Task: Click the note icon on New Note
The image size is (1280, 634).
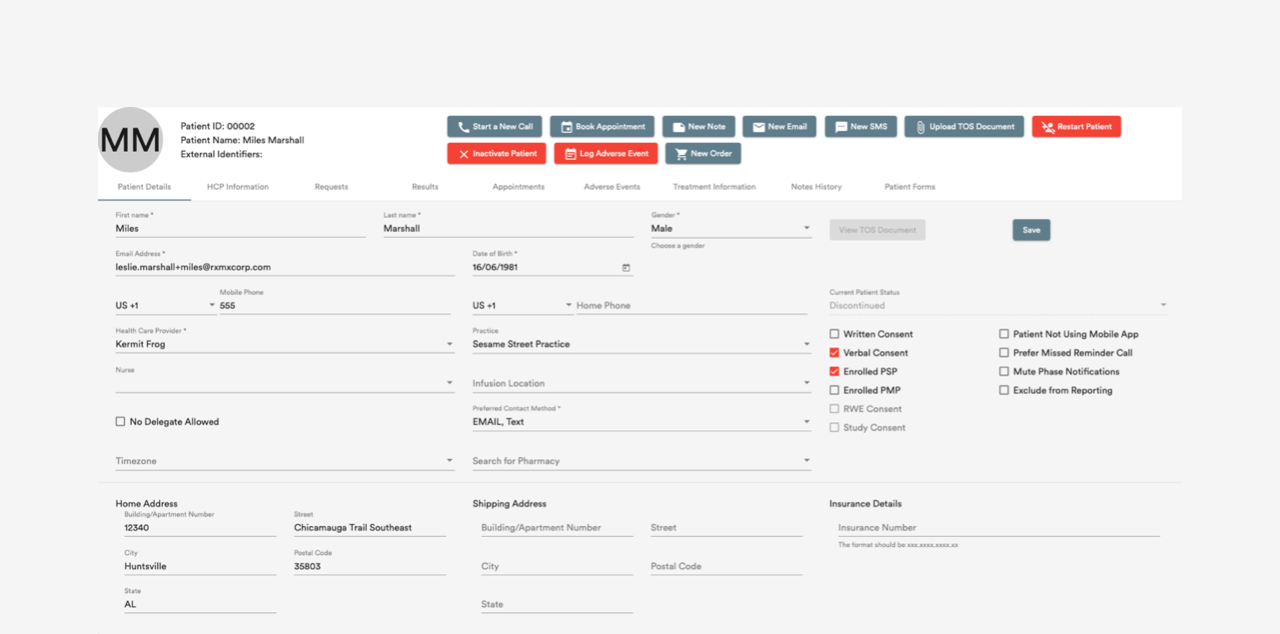Action: pyautogui.click(x=679, y=127)
